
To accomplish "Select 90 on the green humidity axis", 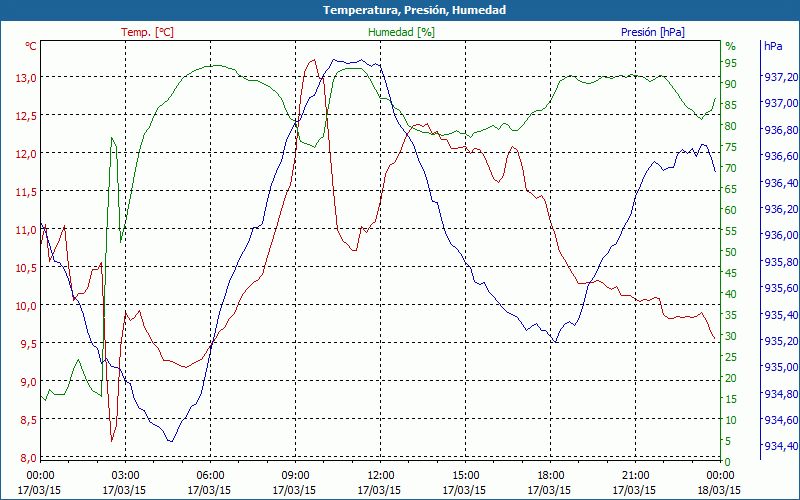I will (x=731, y=84).
